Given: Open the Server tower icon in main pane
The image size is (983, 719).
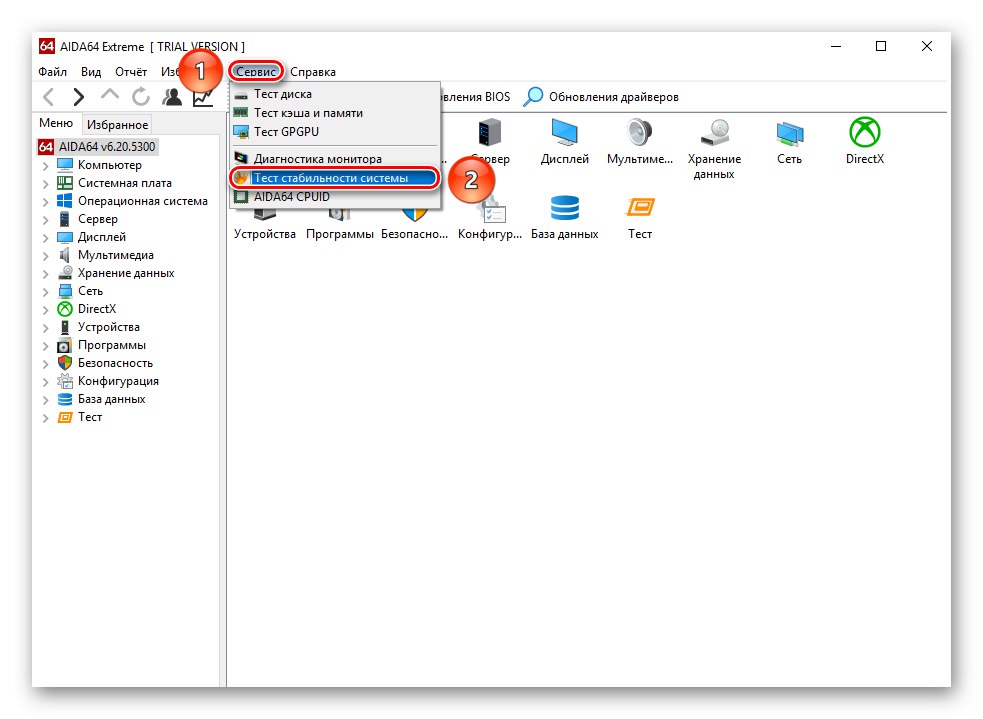Looking at the screenshot, I should pyautogui.click(x=490, y=133).
